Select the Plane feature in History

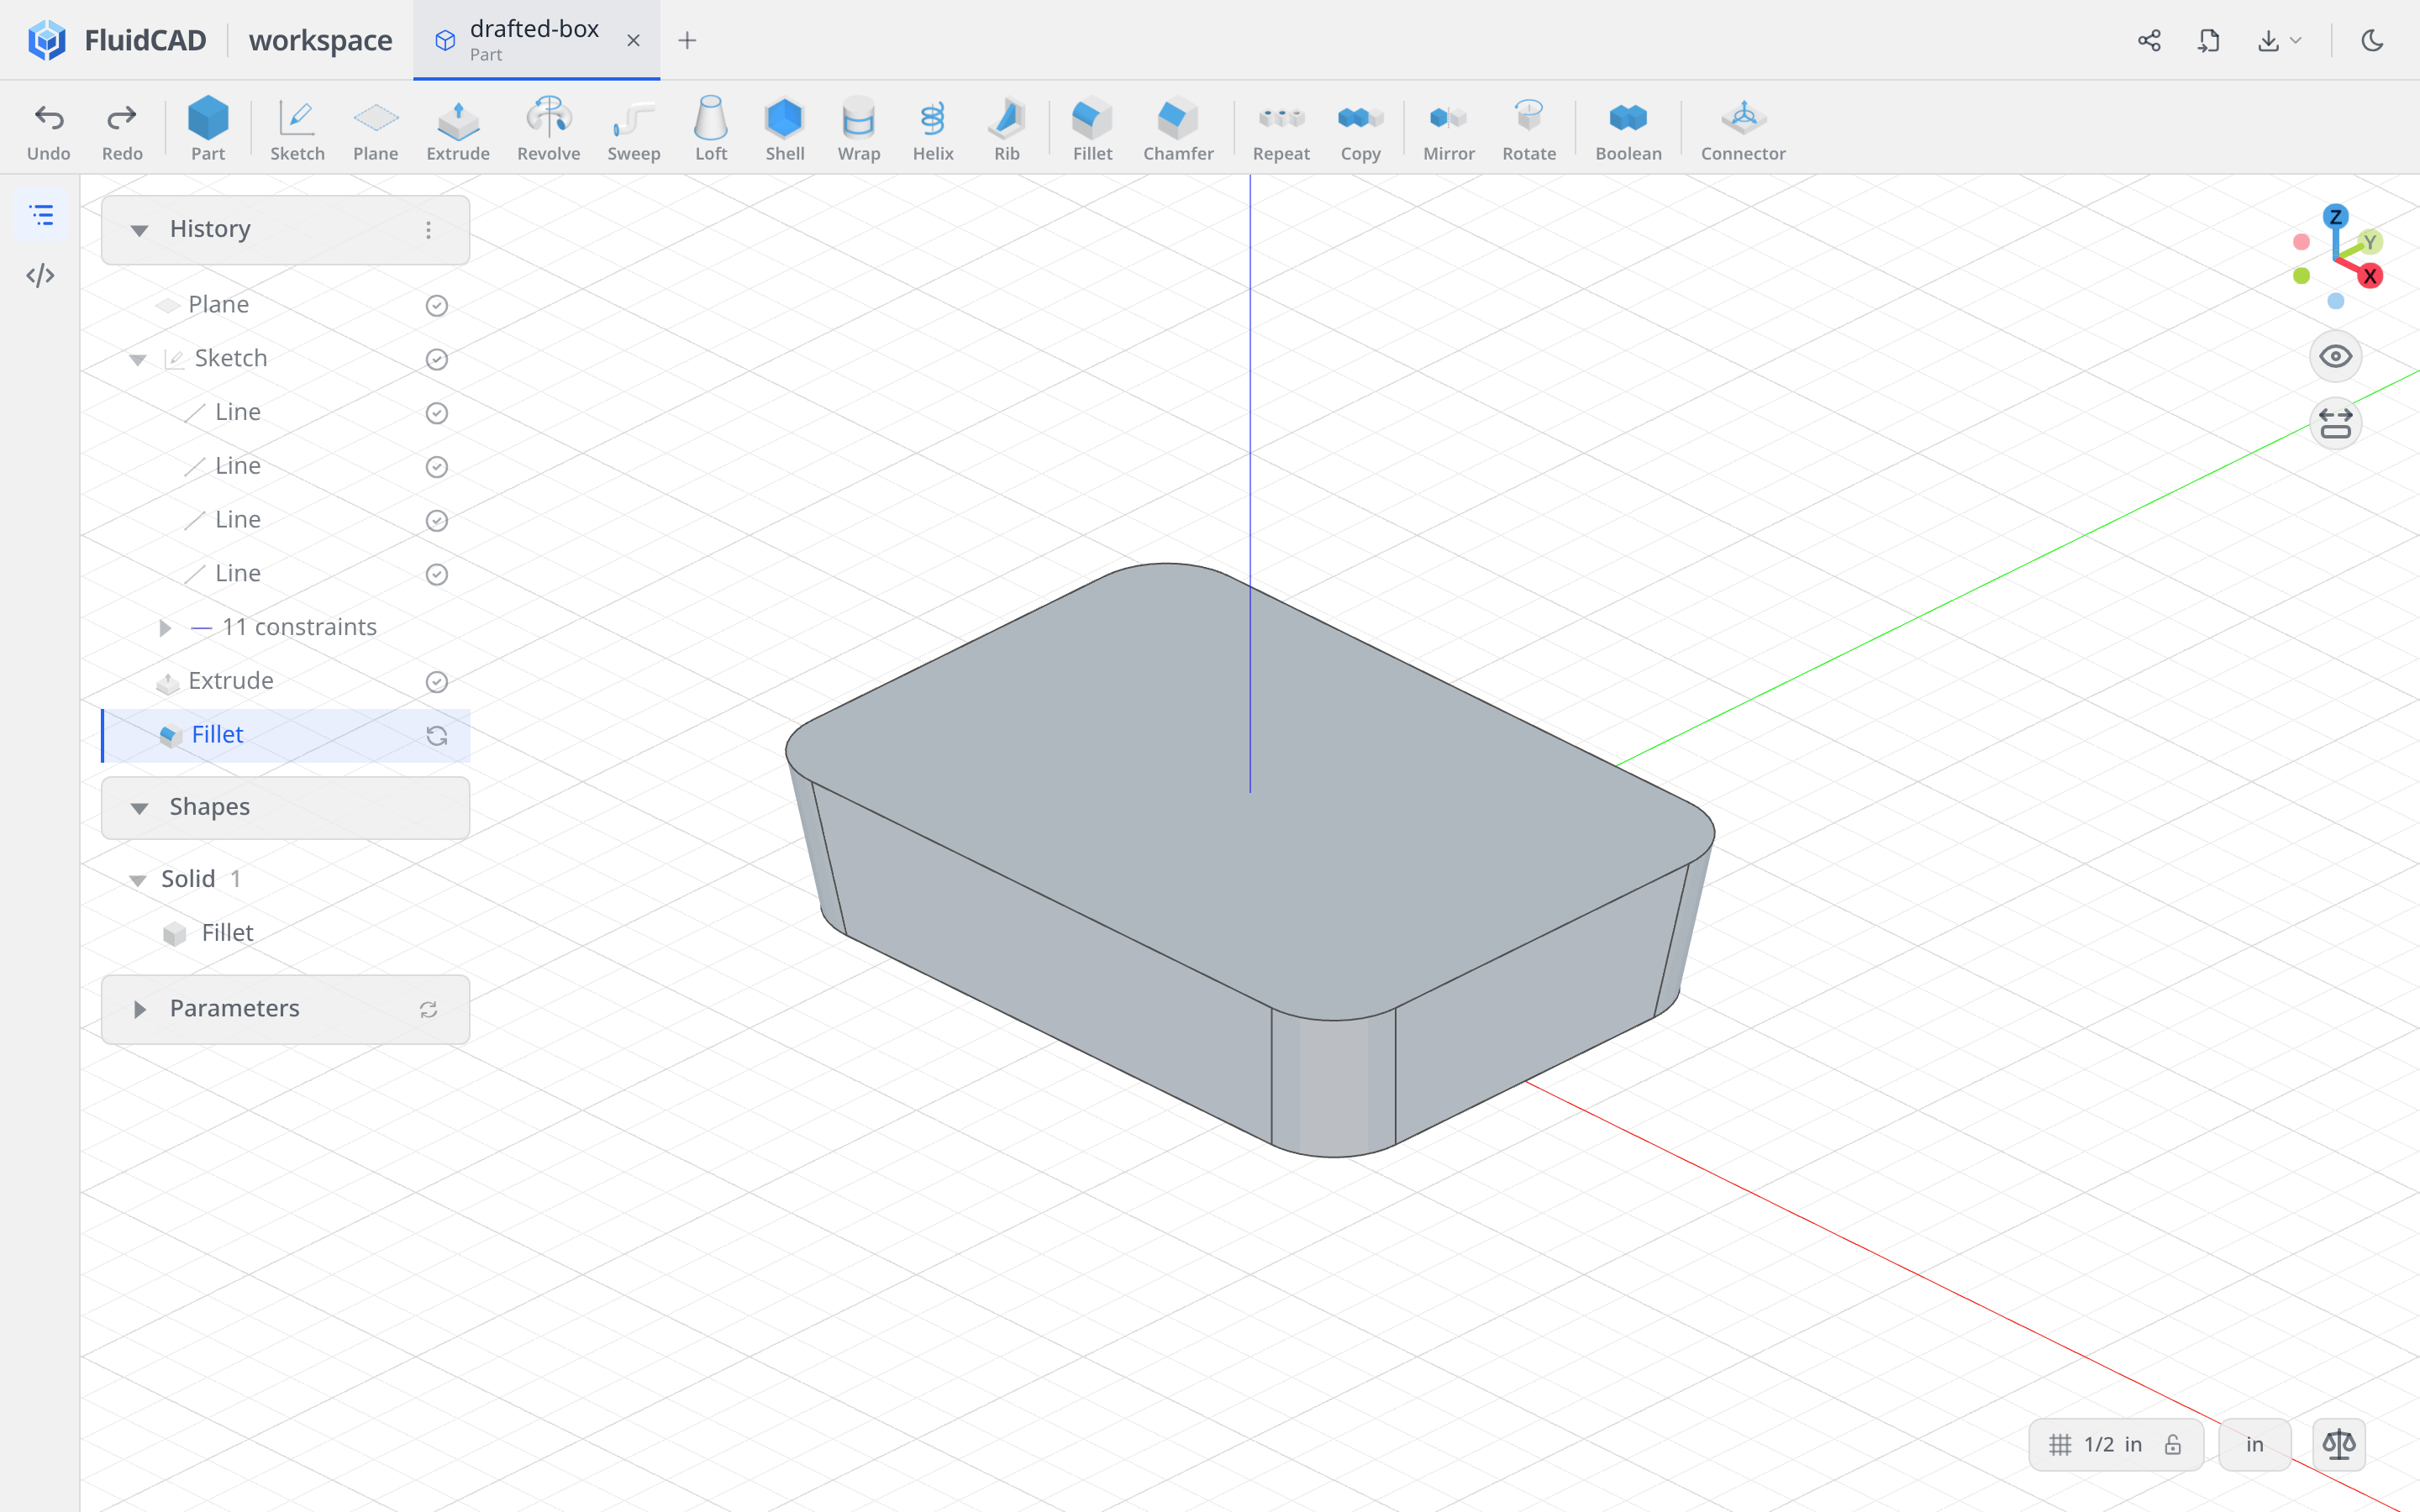pyautogui.click(x=286, y=305)
